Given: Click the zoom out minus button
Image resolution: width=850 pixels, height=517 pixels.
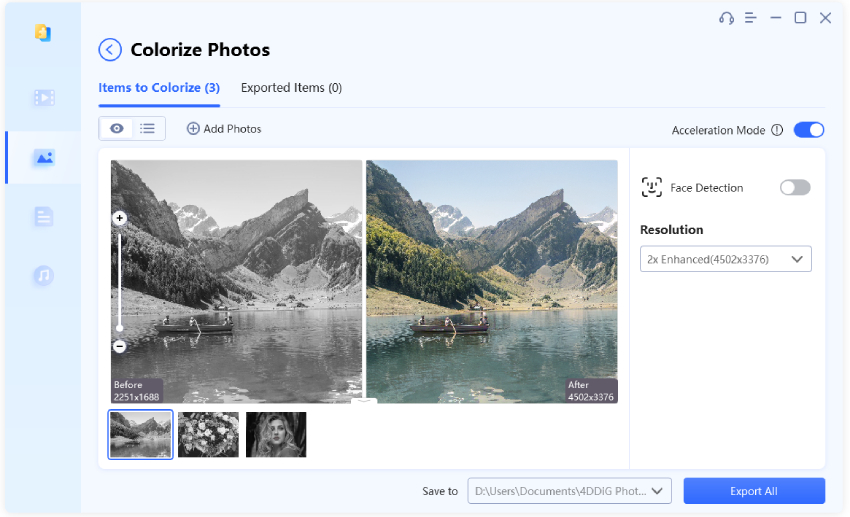Looking at the screenshot, I should coord(119,346).
